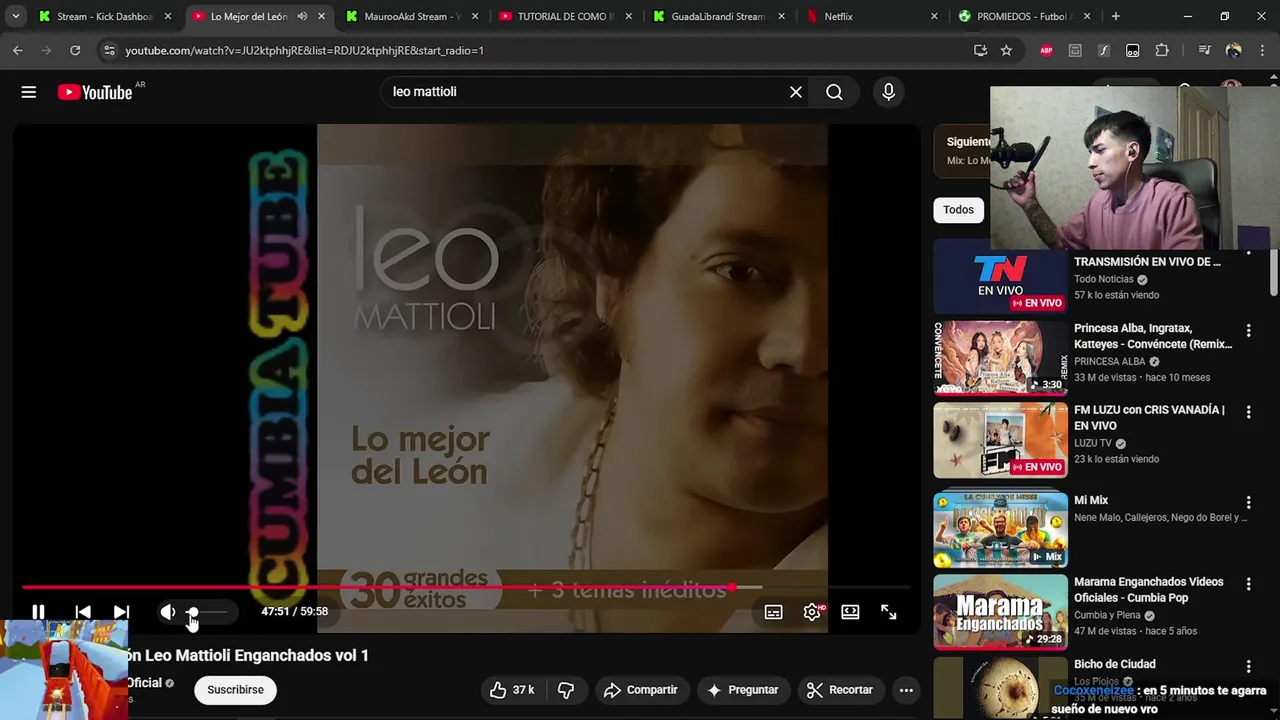Viewport: 1280px width, 720px height.
Task: Open the YouTube hamburger guide menu
Action: pyautogui.click(x=29, y=92)
